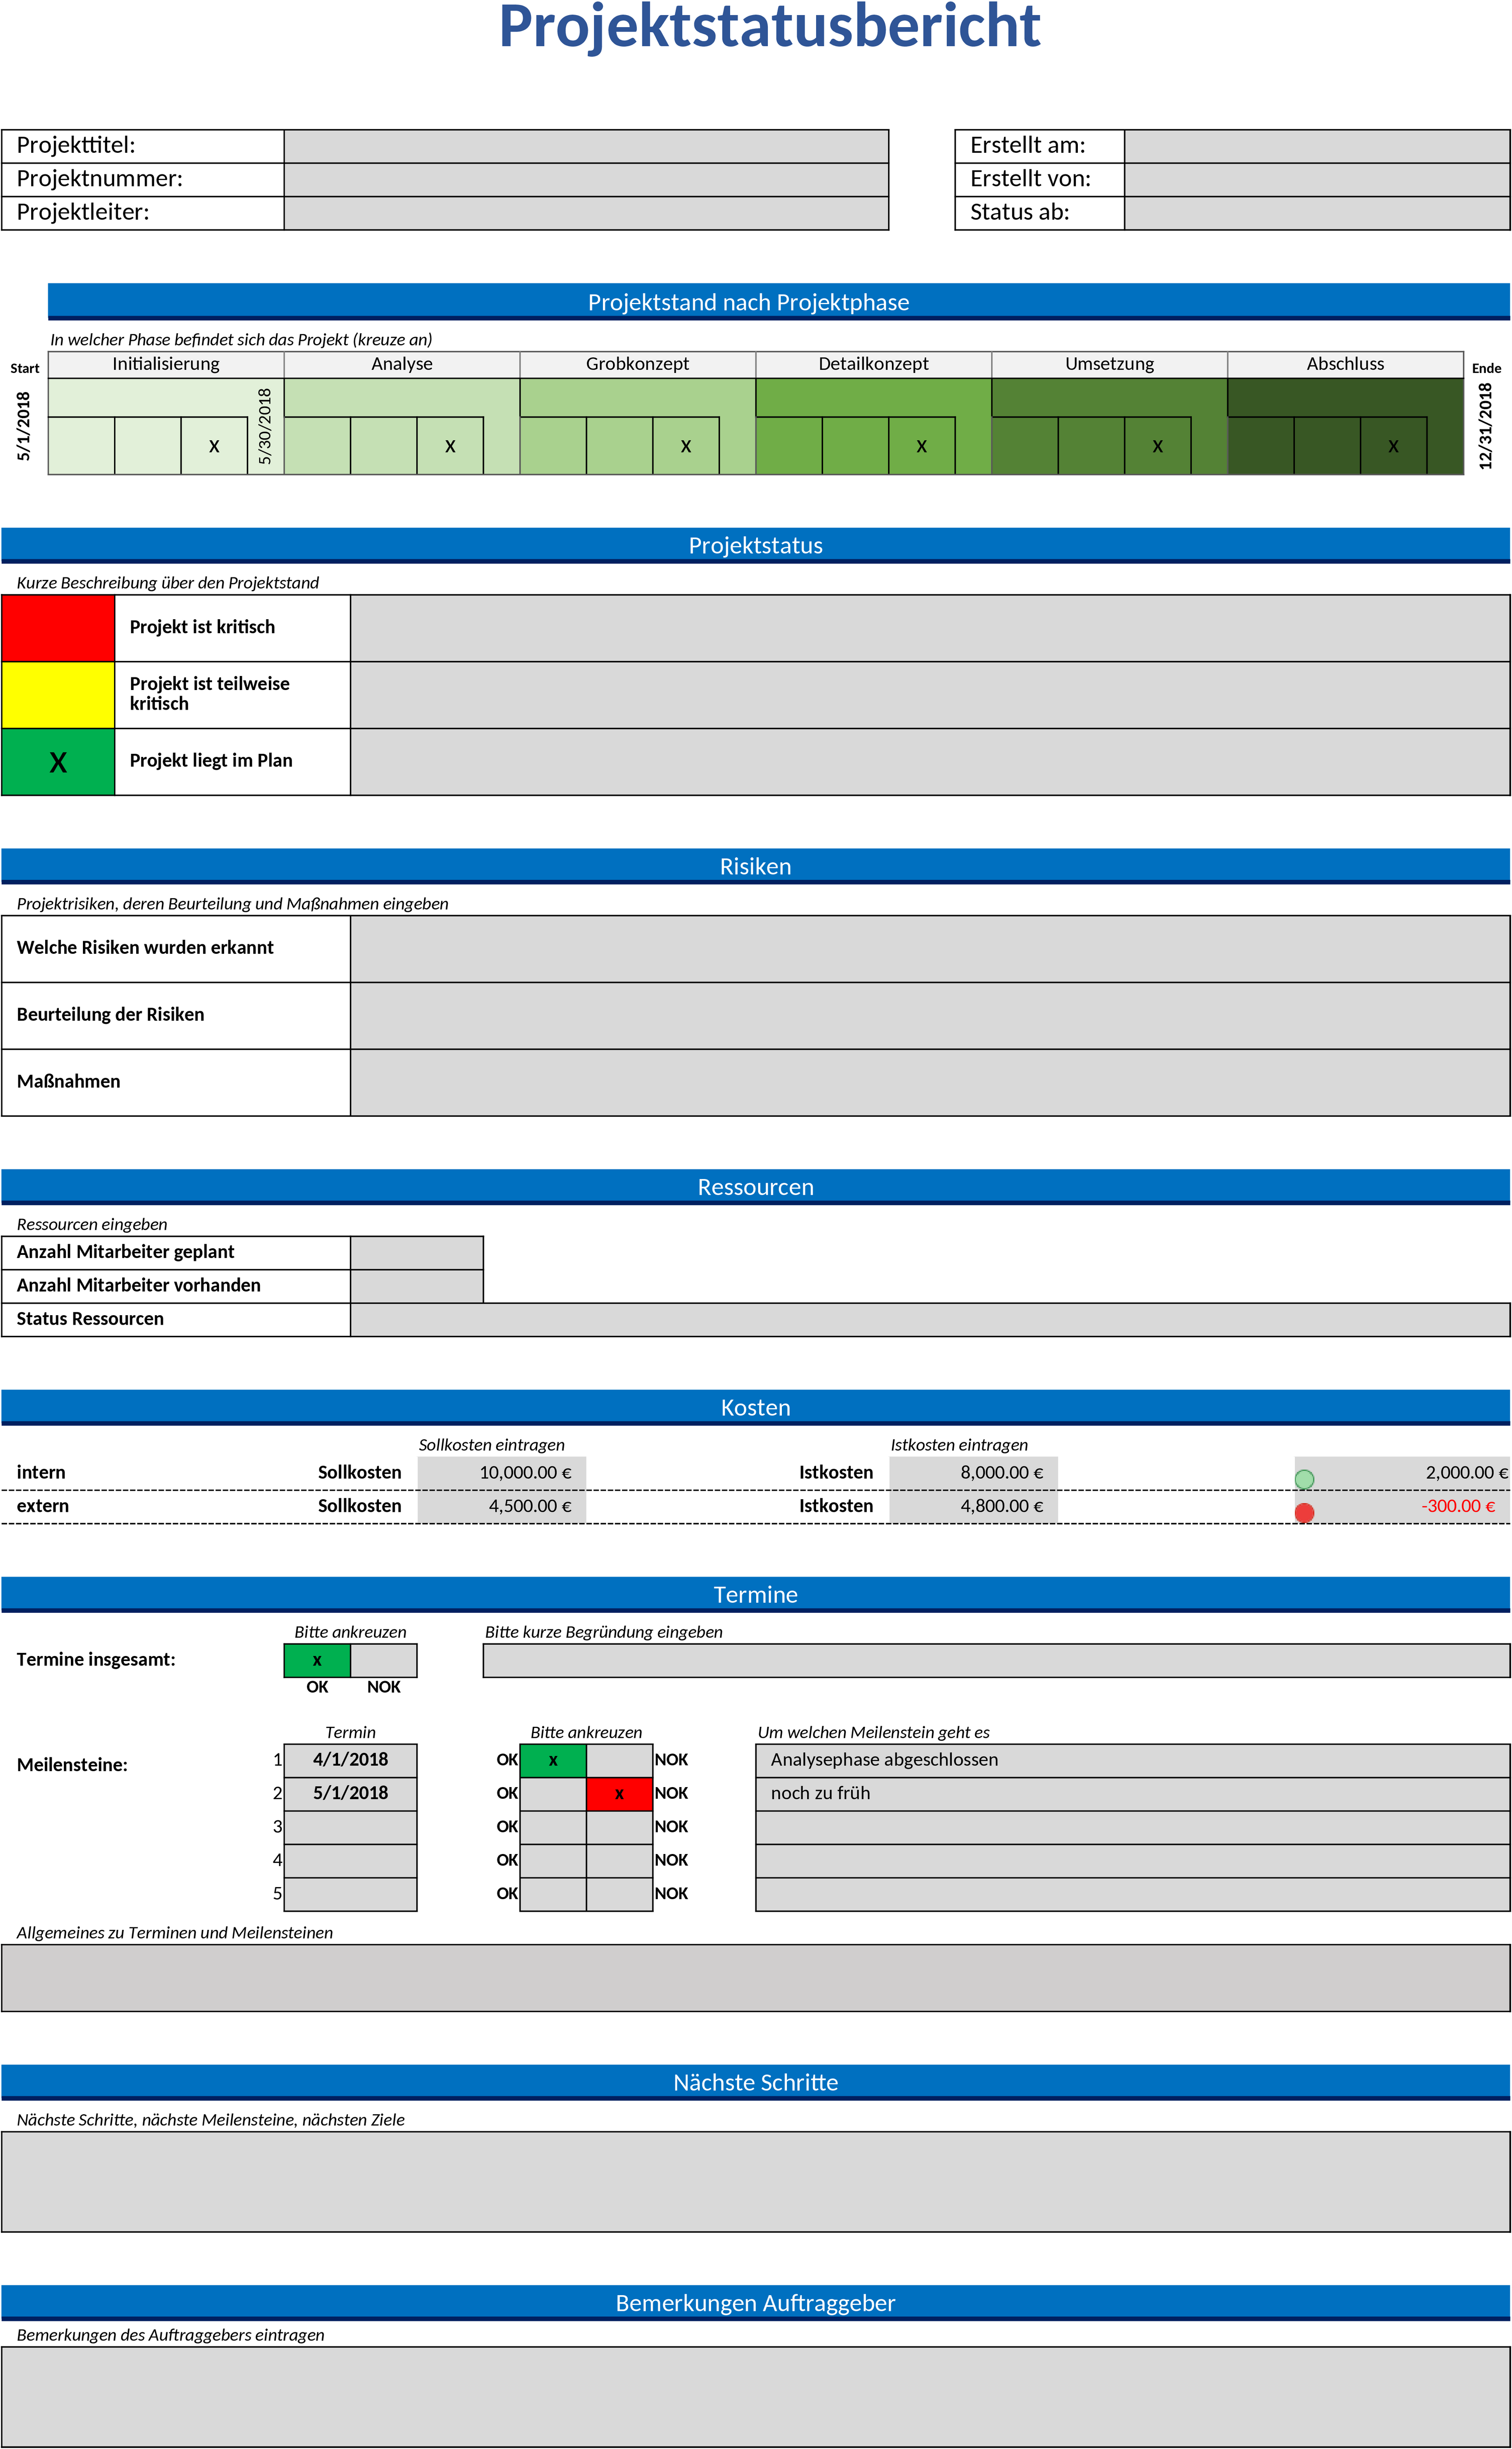The height and width of the screenshot is (2449, 1512).
Task: Toggle milestone 4 NOK checkbox
Action: tap(619, 1861)
